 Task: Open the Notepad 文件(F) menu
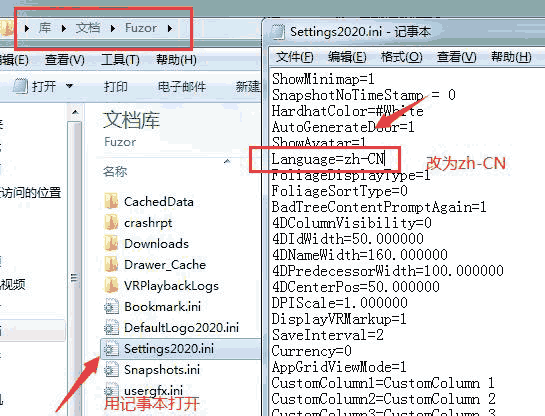click(295, 57)
